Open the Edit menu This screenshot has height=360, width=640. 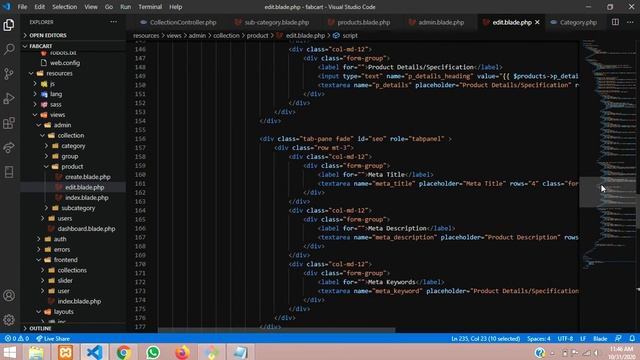(40, 7)
